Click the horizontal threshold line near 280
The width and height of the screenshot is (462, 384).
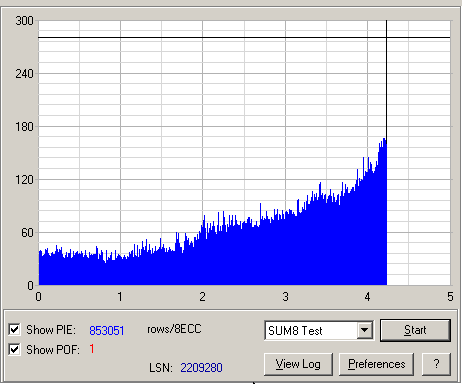click(x=244, y=38)
